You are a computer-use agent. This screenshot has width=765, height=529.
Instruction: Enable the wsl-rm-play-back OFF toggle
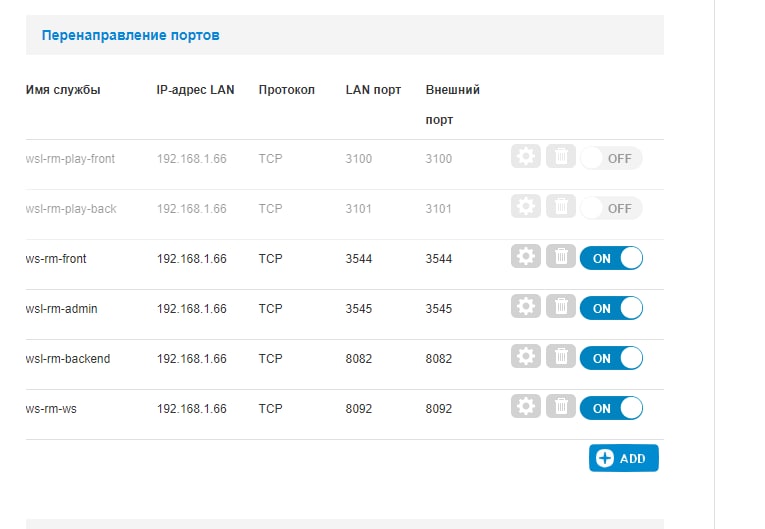click(x=611, y=208)
